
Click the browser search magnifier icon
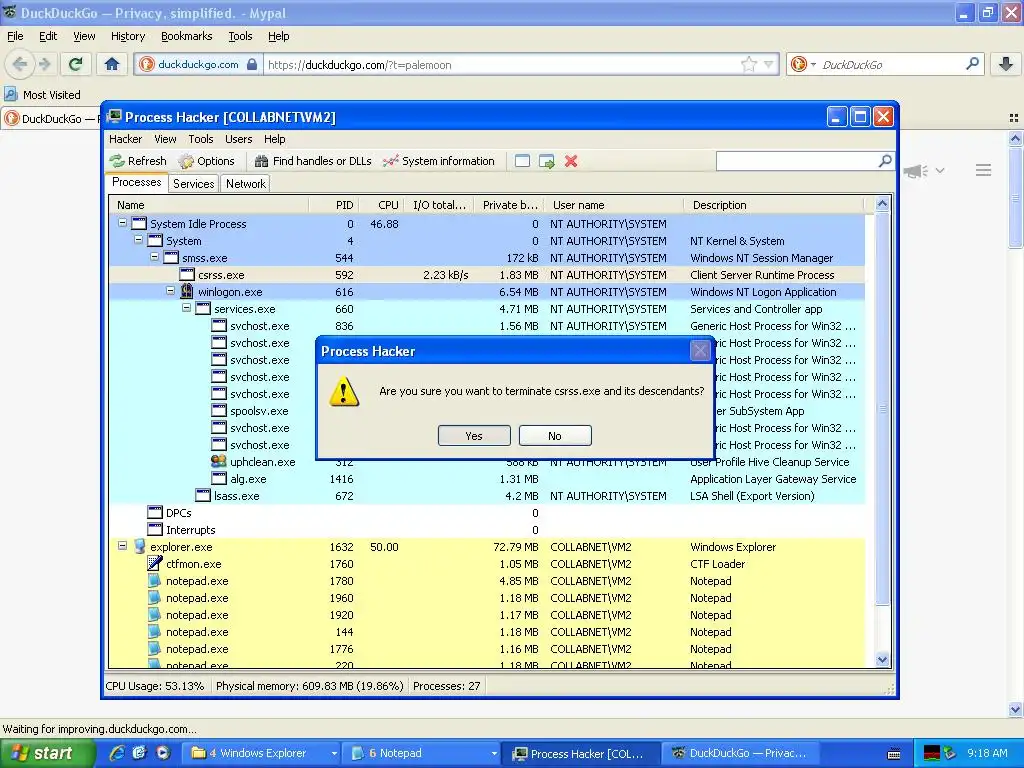tap(972, 64)
